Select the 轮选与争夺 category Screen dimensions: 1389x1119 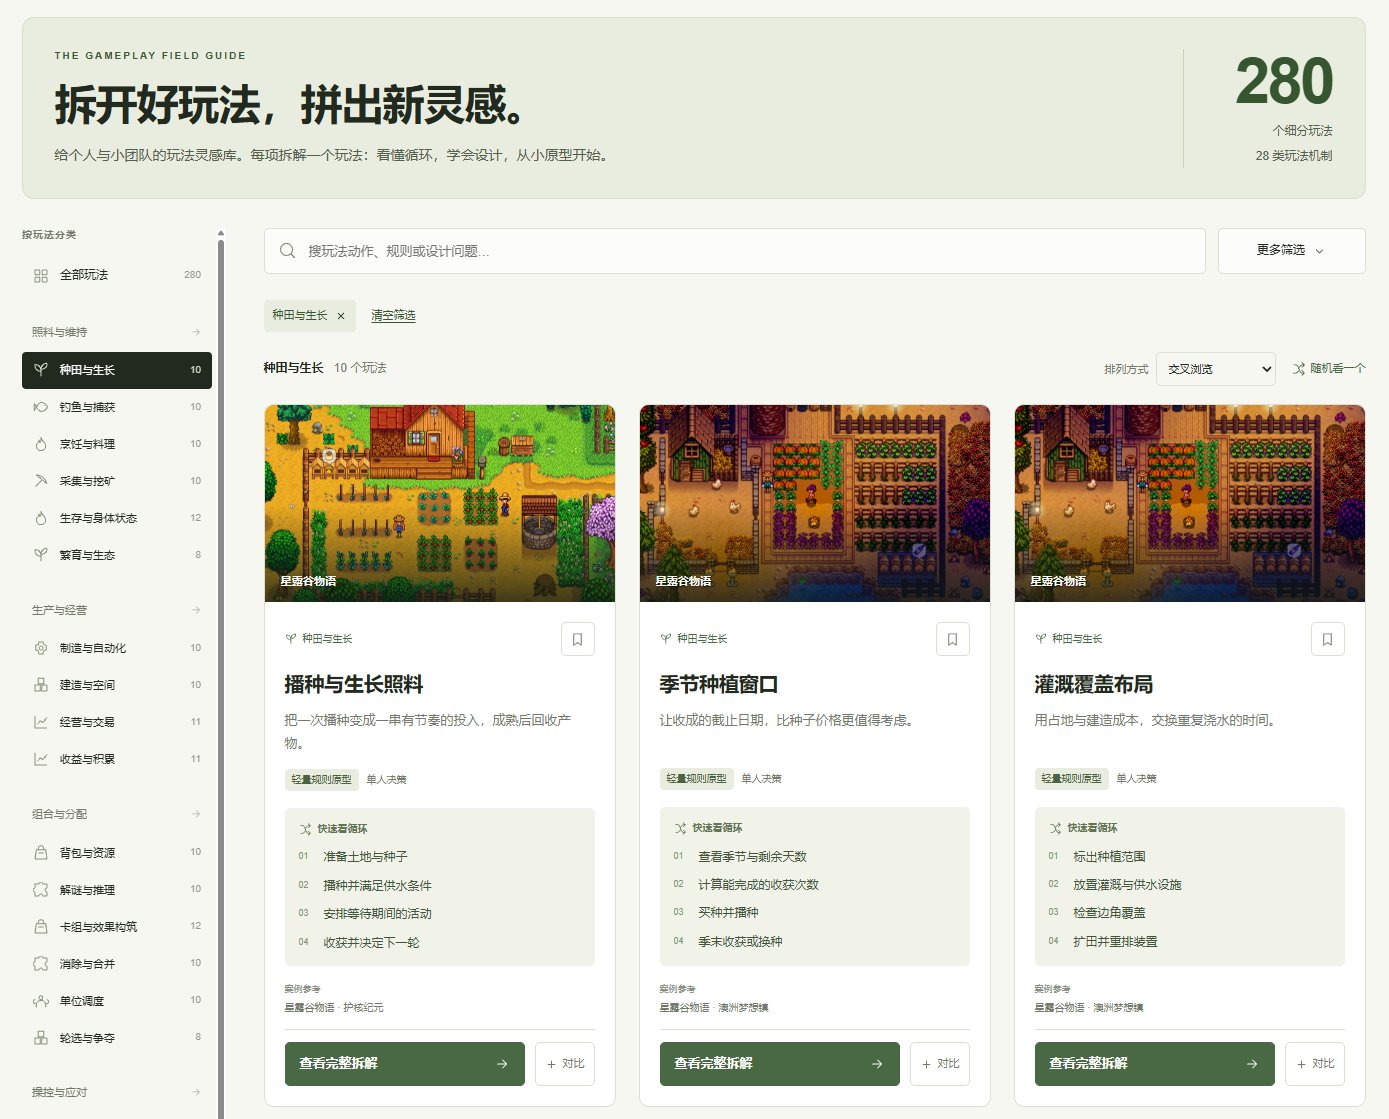click(x=117, y=1038)
